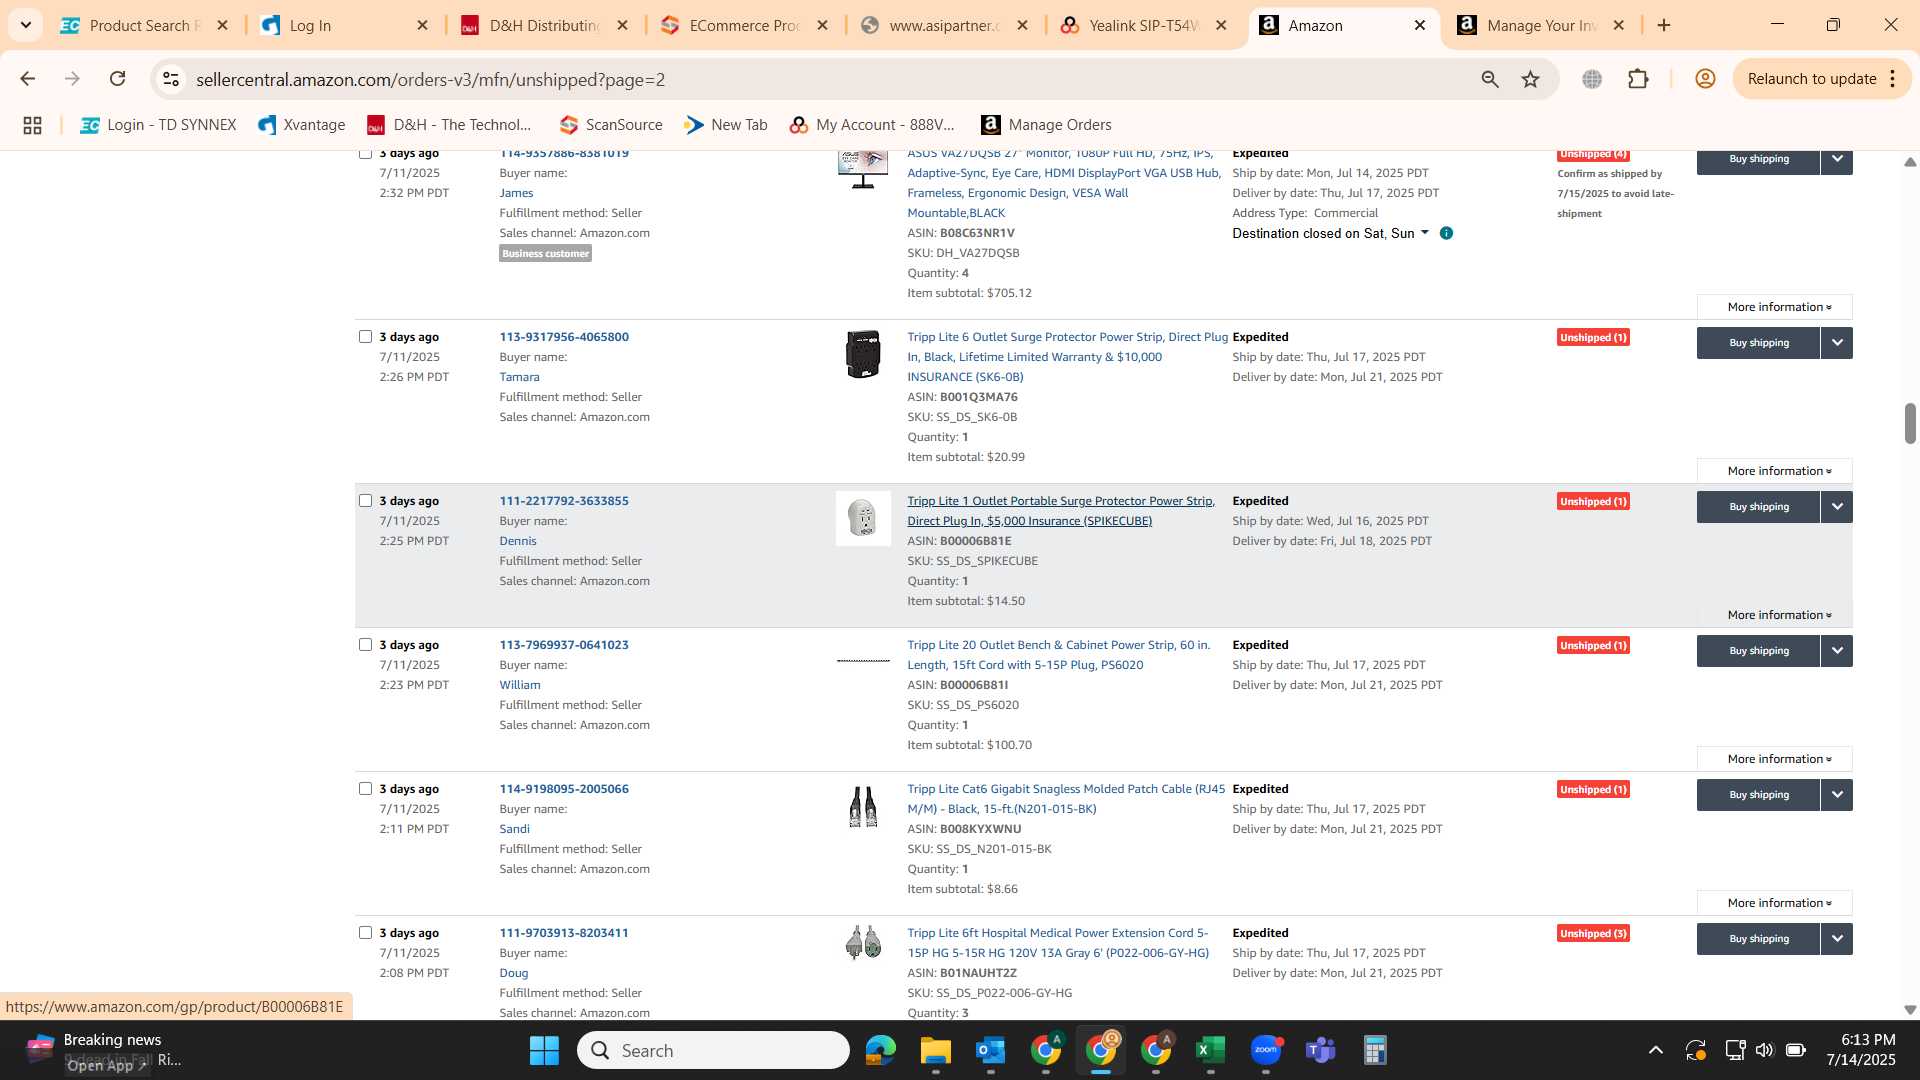This screenshot has height=1080, width=1920.
Task: Switch to the D&H Distributing tab
Action: click(x=543, y=25)
